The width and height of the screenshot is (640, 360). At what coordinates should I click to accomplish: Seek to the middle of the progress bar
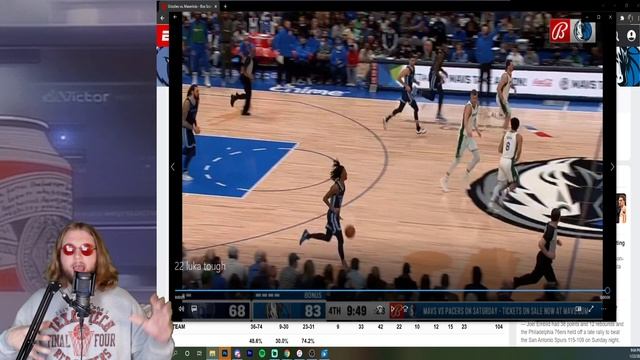point(391,291)
